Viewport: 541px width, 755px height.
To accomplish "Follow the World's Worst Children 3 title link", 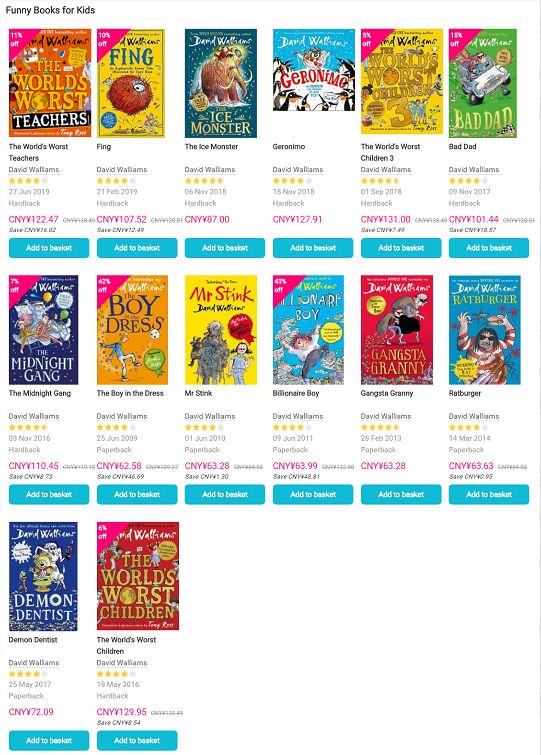I will (x=390, y=152).
